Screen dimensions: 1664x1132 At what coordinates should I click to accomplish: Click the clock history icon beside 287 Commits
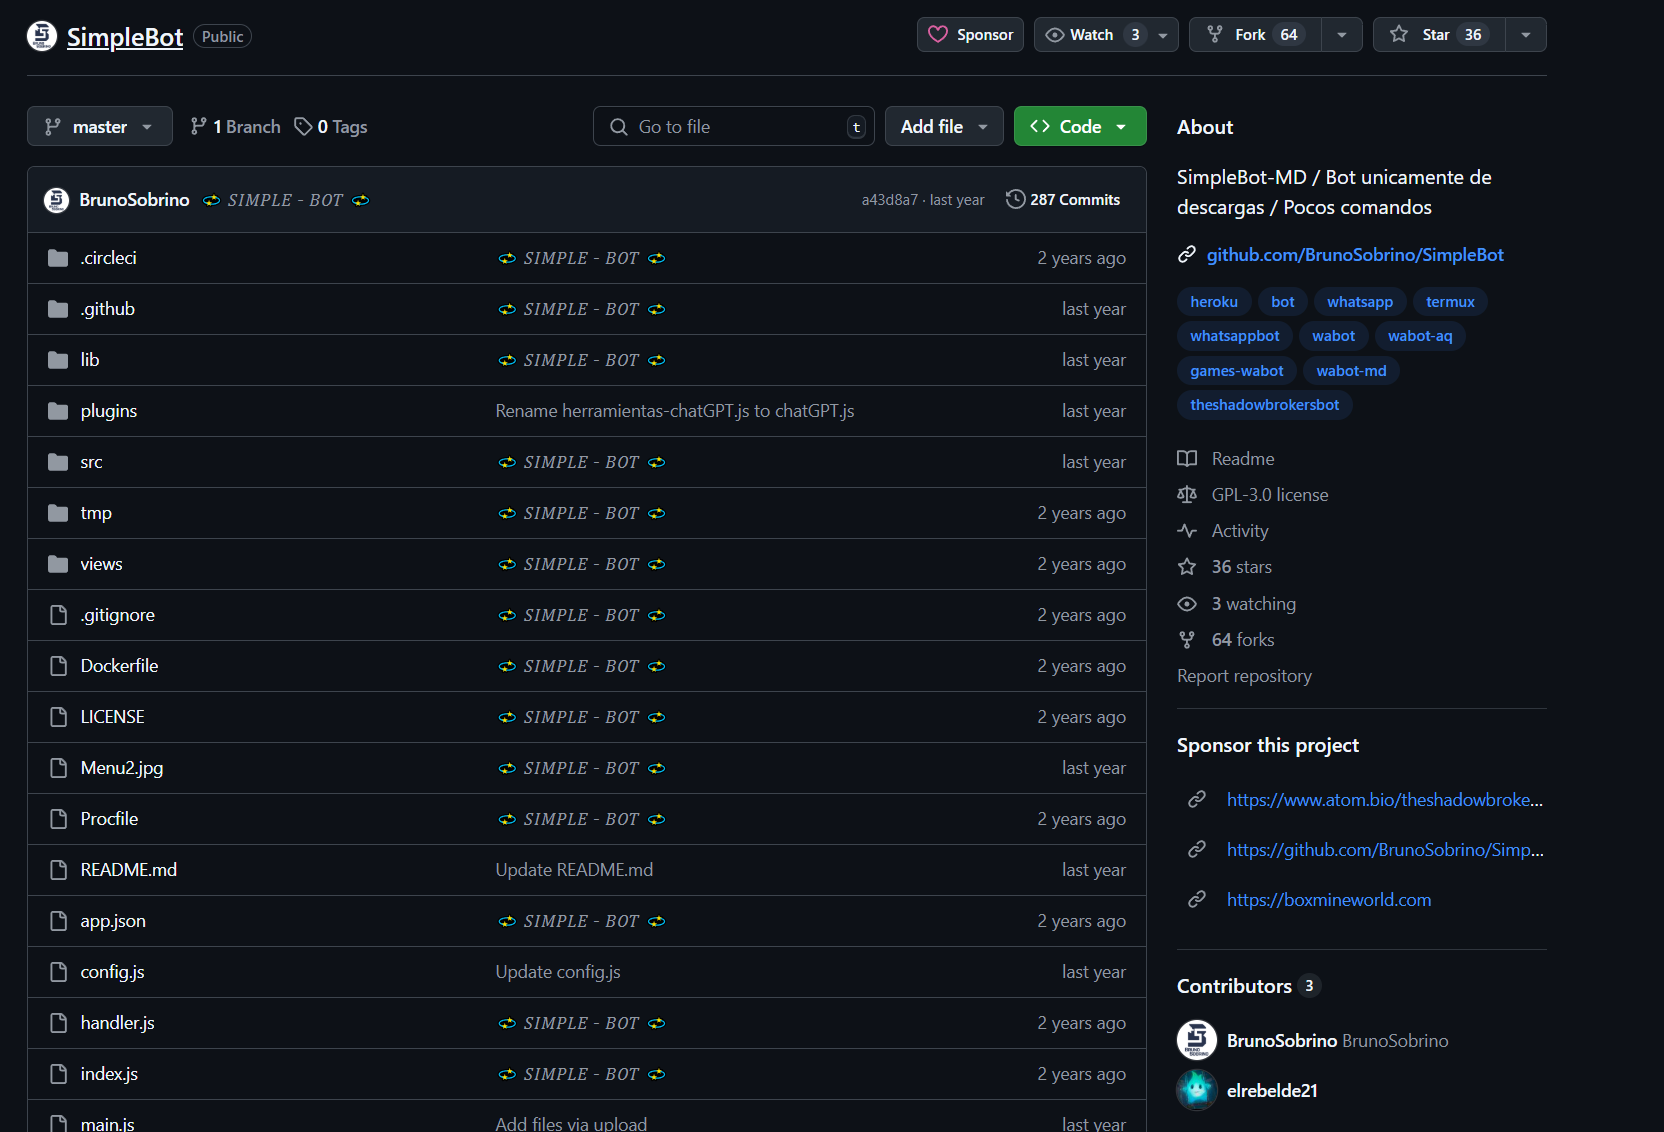coord(1015,200)
